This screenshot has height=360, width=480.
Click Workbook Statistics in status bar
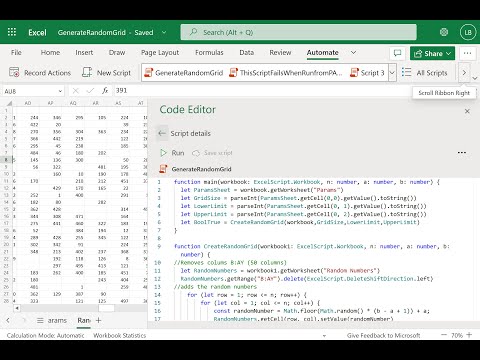click(120, 335)
